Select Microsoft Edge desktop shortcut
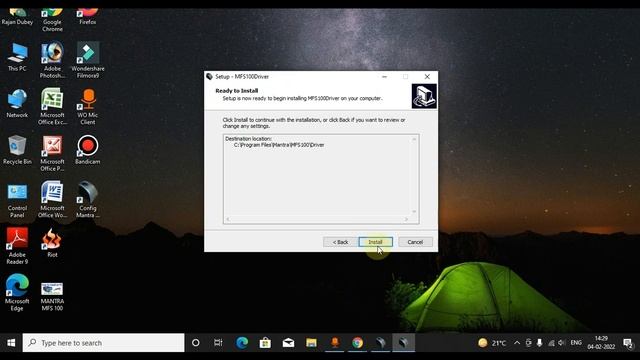 (x=17, y=293)
